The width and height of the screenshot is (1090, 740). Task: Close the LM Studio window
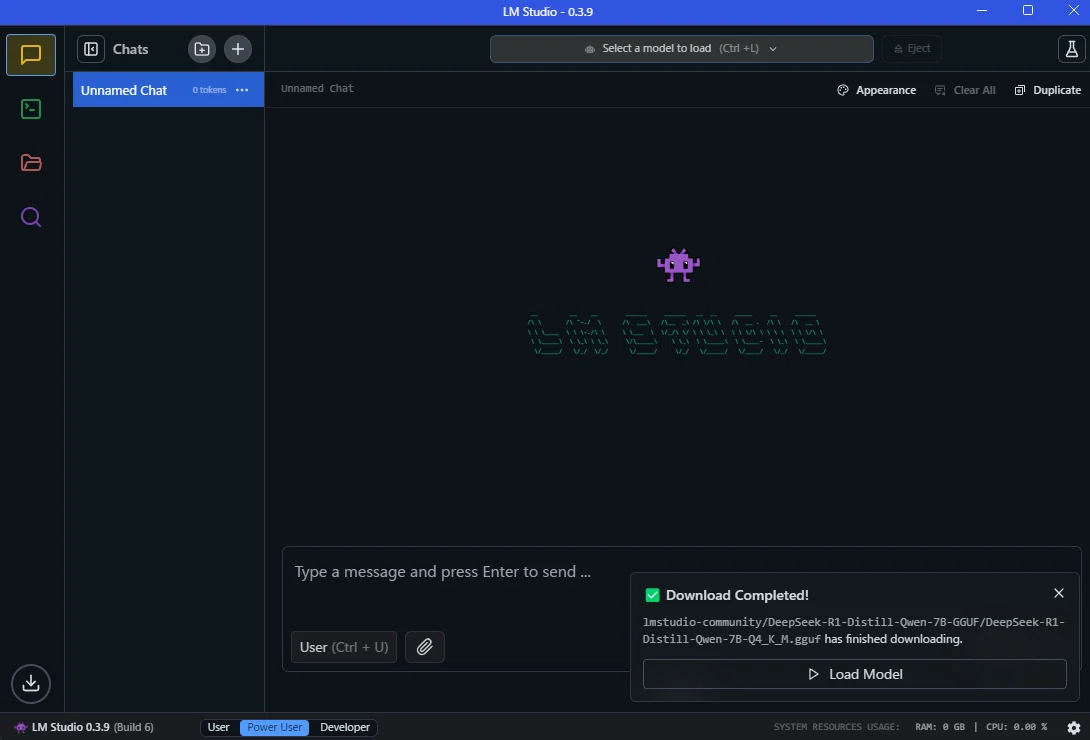1073,10
